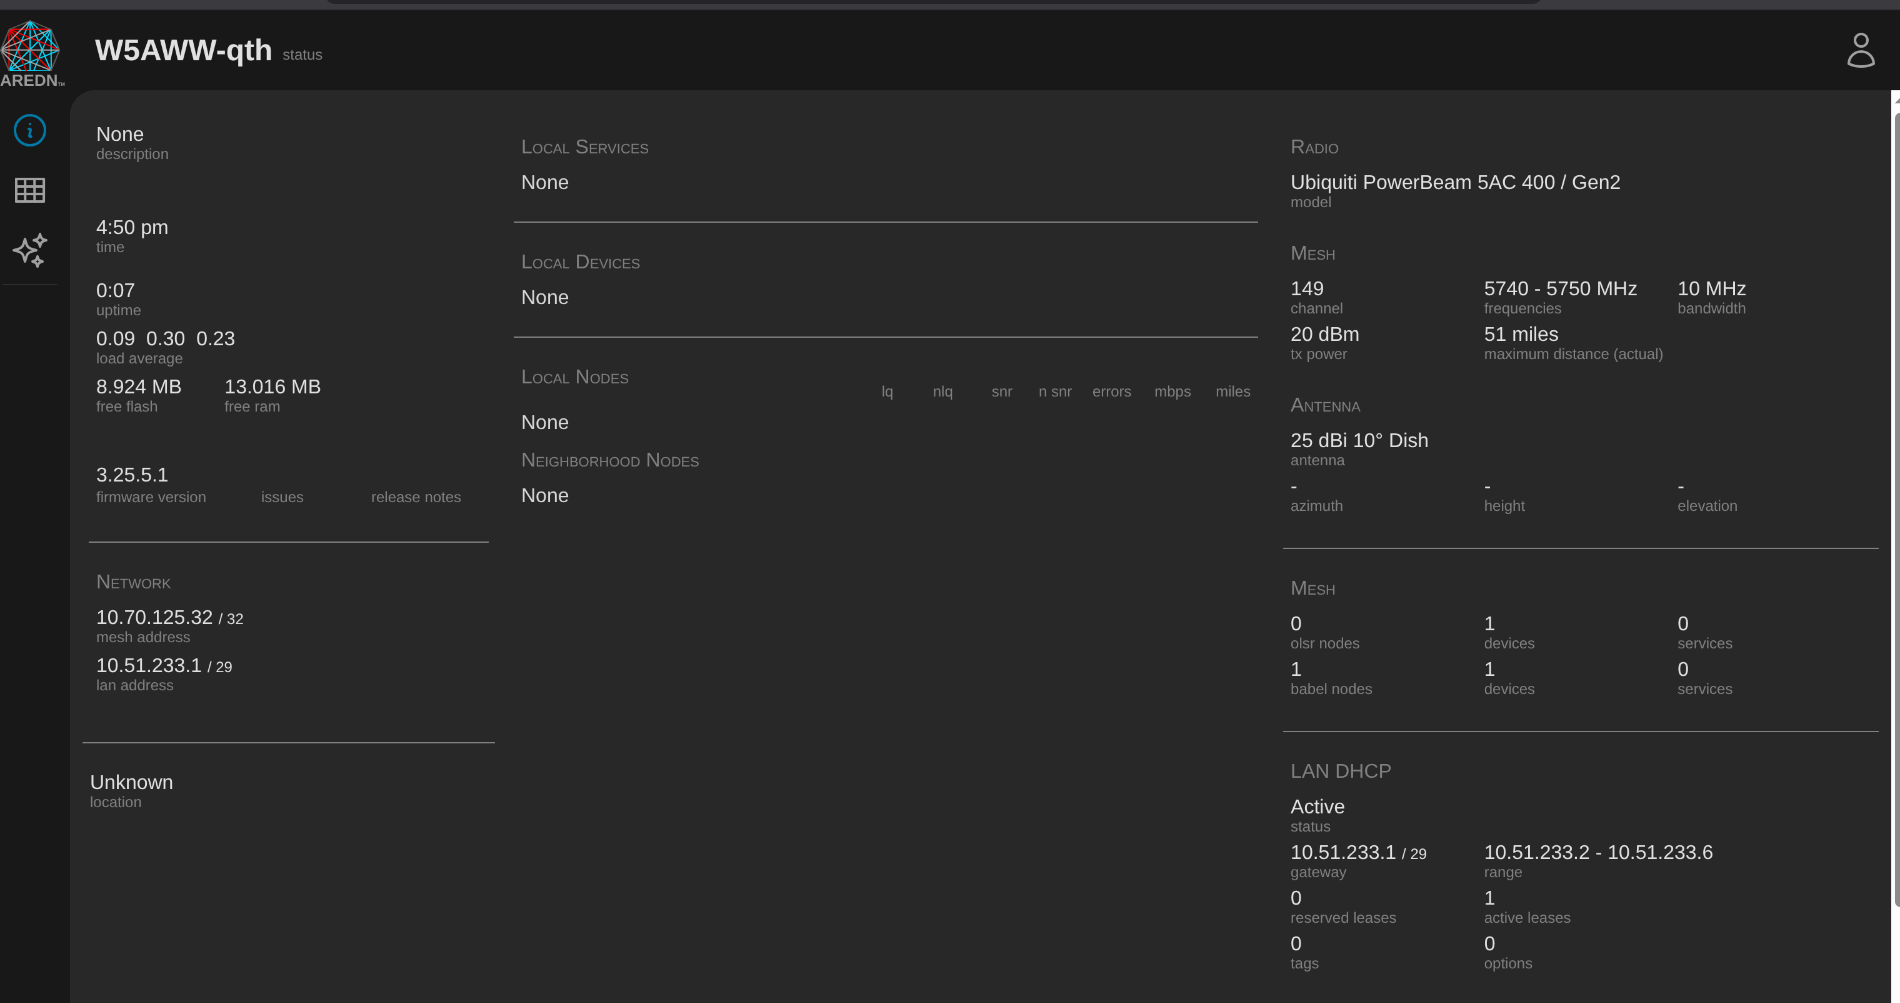
Task: Open the release notes link
Action: 416,497
